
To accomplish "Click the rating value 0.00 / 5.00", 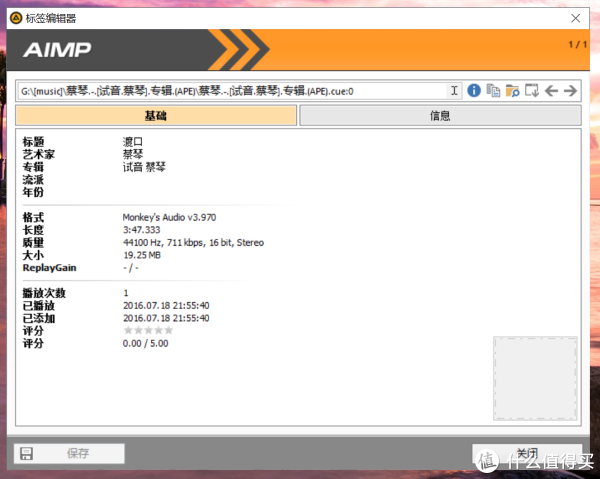I will click(145, 344).
